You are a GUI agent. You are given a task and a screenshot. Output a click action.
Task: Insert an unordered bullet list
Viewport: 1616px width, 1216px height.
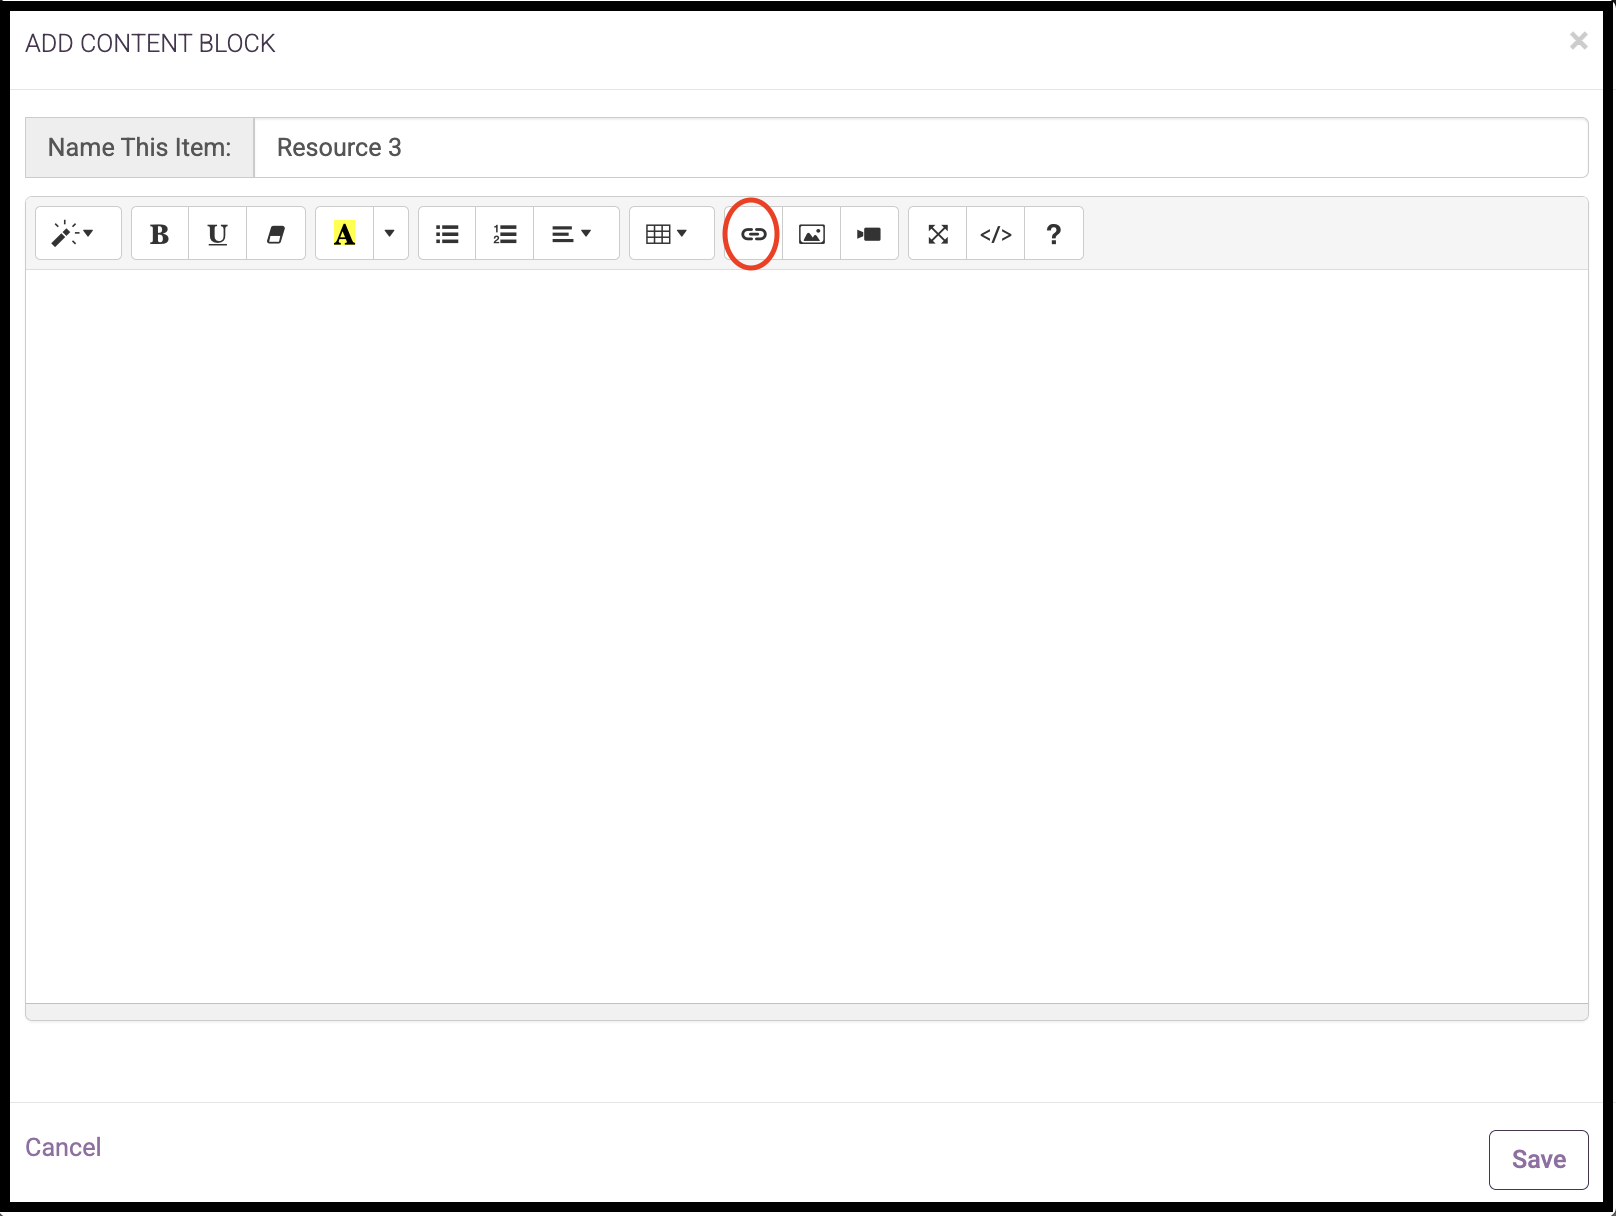tap(447, 234)
